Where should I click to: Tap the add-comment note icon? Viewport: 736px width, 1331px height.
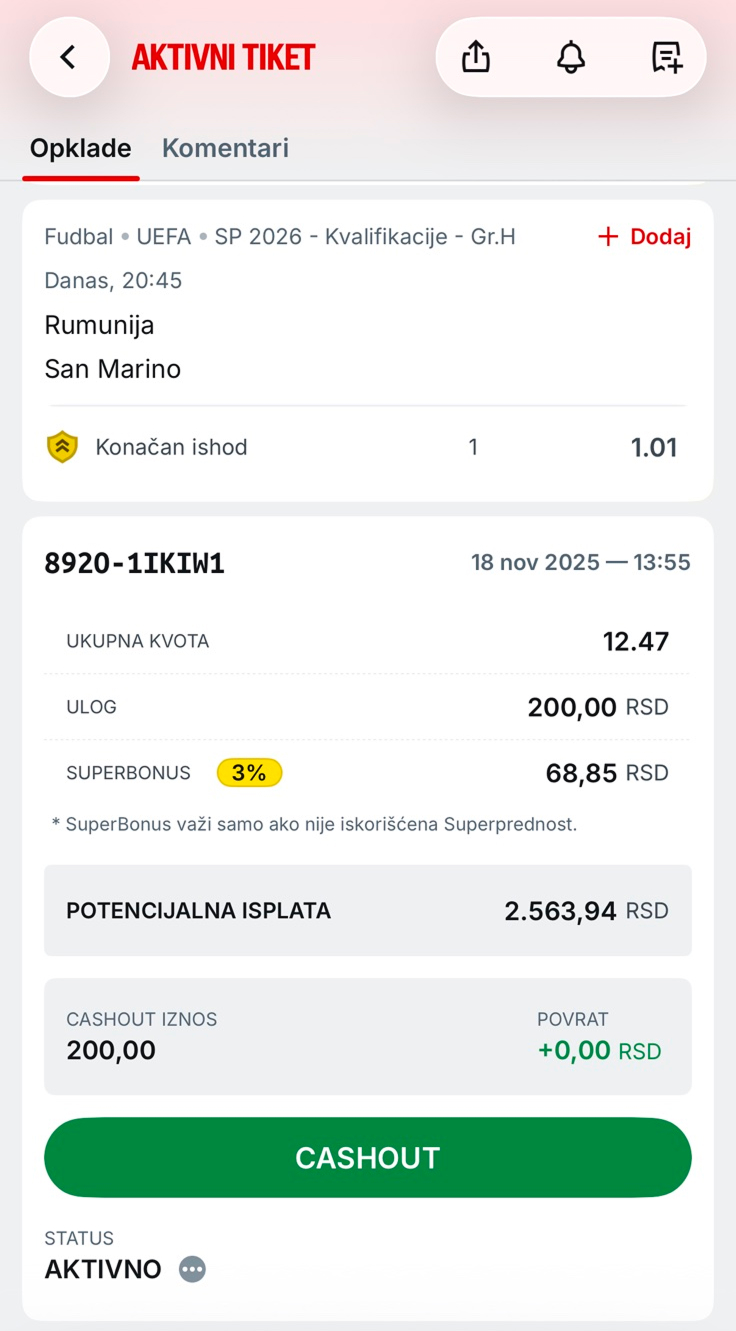[666, 57]
